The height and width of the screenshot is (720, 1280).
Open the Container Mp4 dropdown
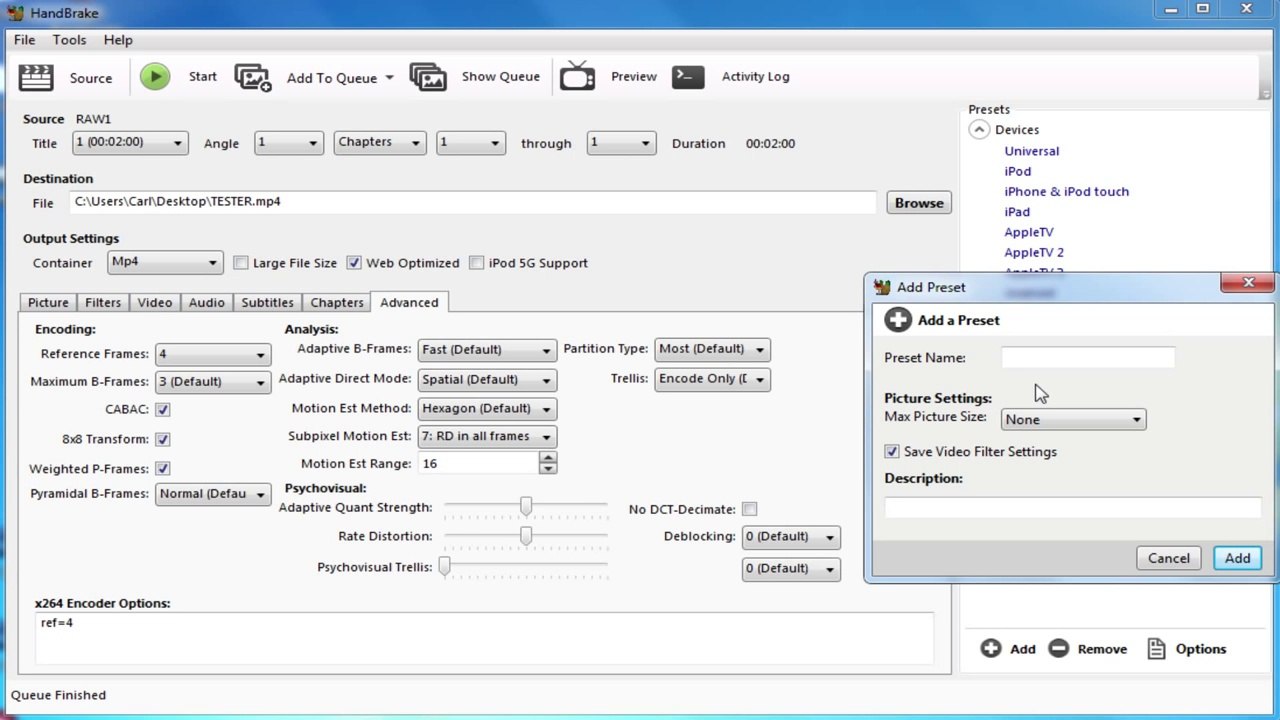click(x=164, y=263)
